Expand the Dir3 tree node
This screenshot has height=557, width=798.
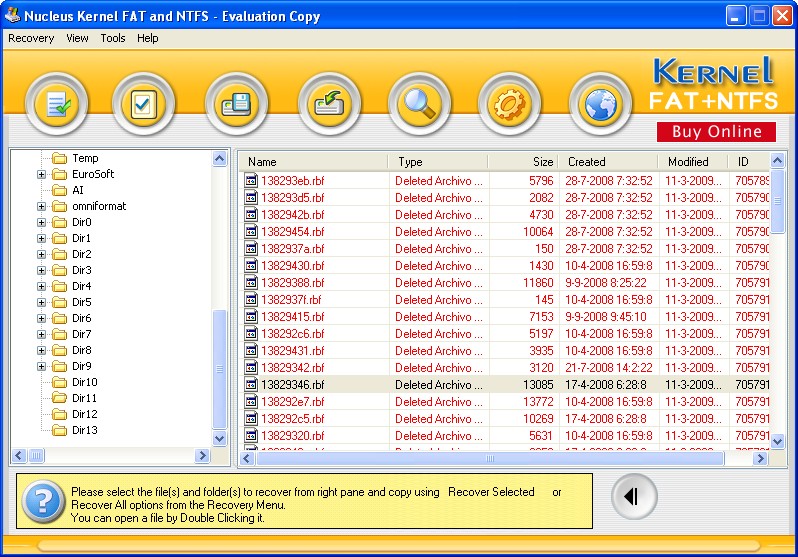[x=41, y=270]
